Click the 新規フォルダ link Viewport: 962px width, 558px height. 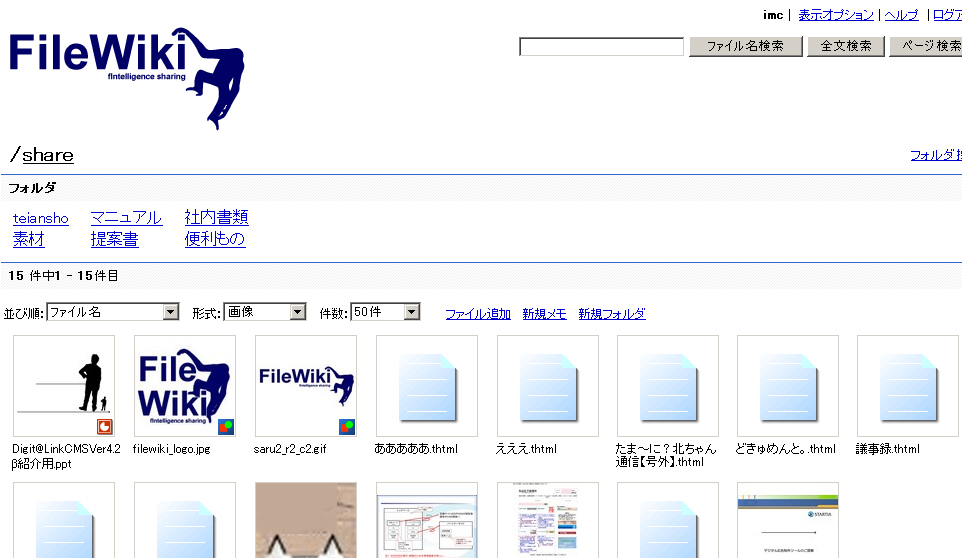[x=612, y=314]
